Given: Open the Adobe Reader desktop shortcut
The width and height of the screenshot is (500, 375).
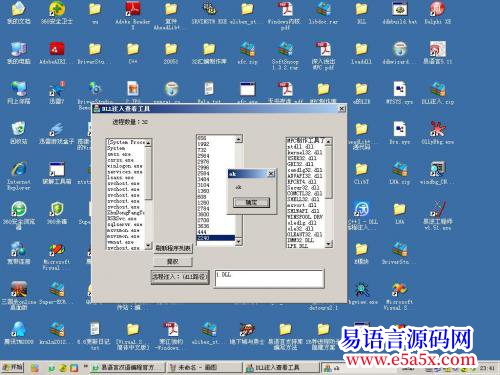Looking at the screenshot, I should click(x=133, y=15).
